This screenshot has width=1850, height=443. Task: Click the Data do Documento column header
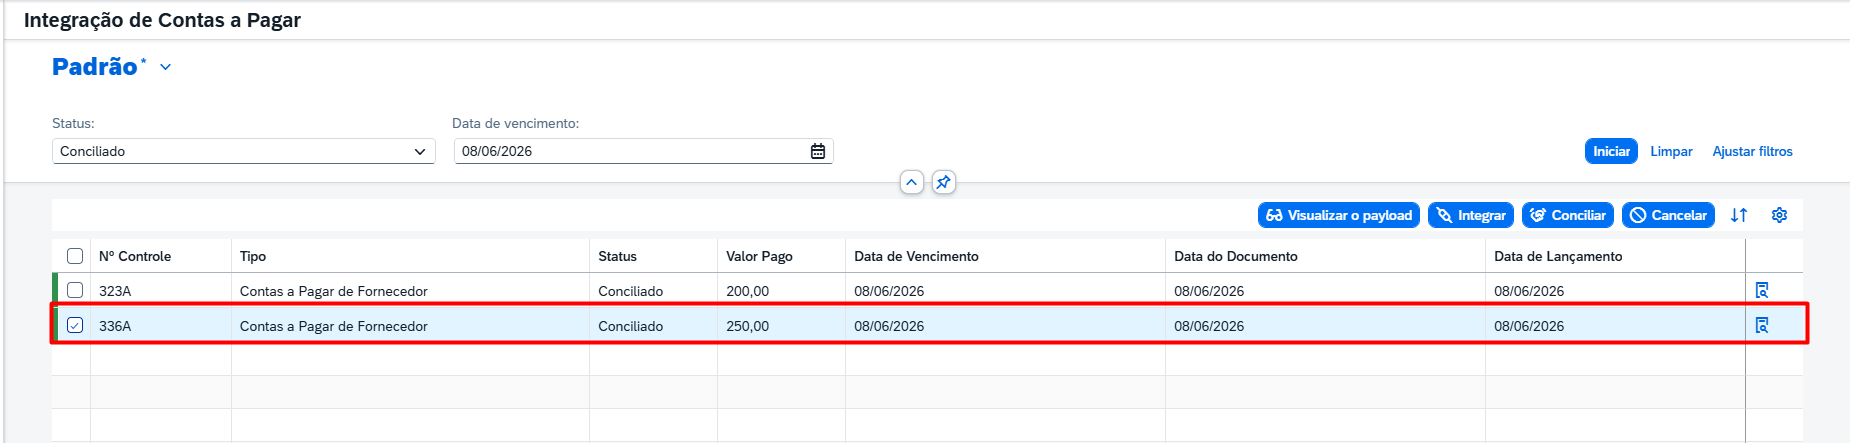(1325, 256)
